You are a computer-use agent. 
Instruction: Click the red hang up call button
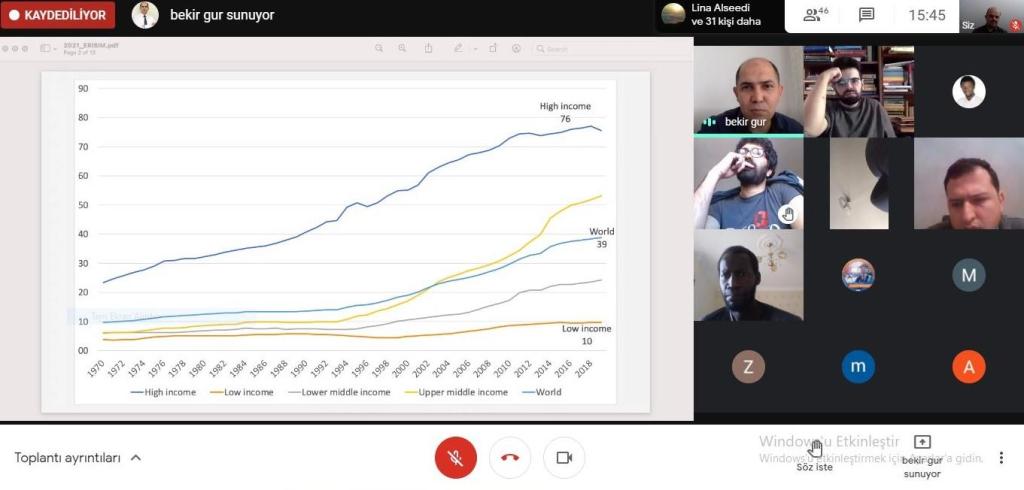click(x=510, y=458)
